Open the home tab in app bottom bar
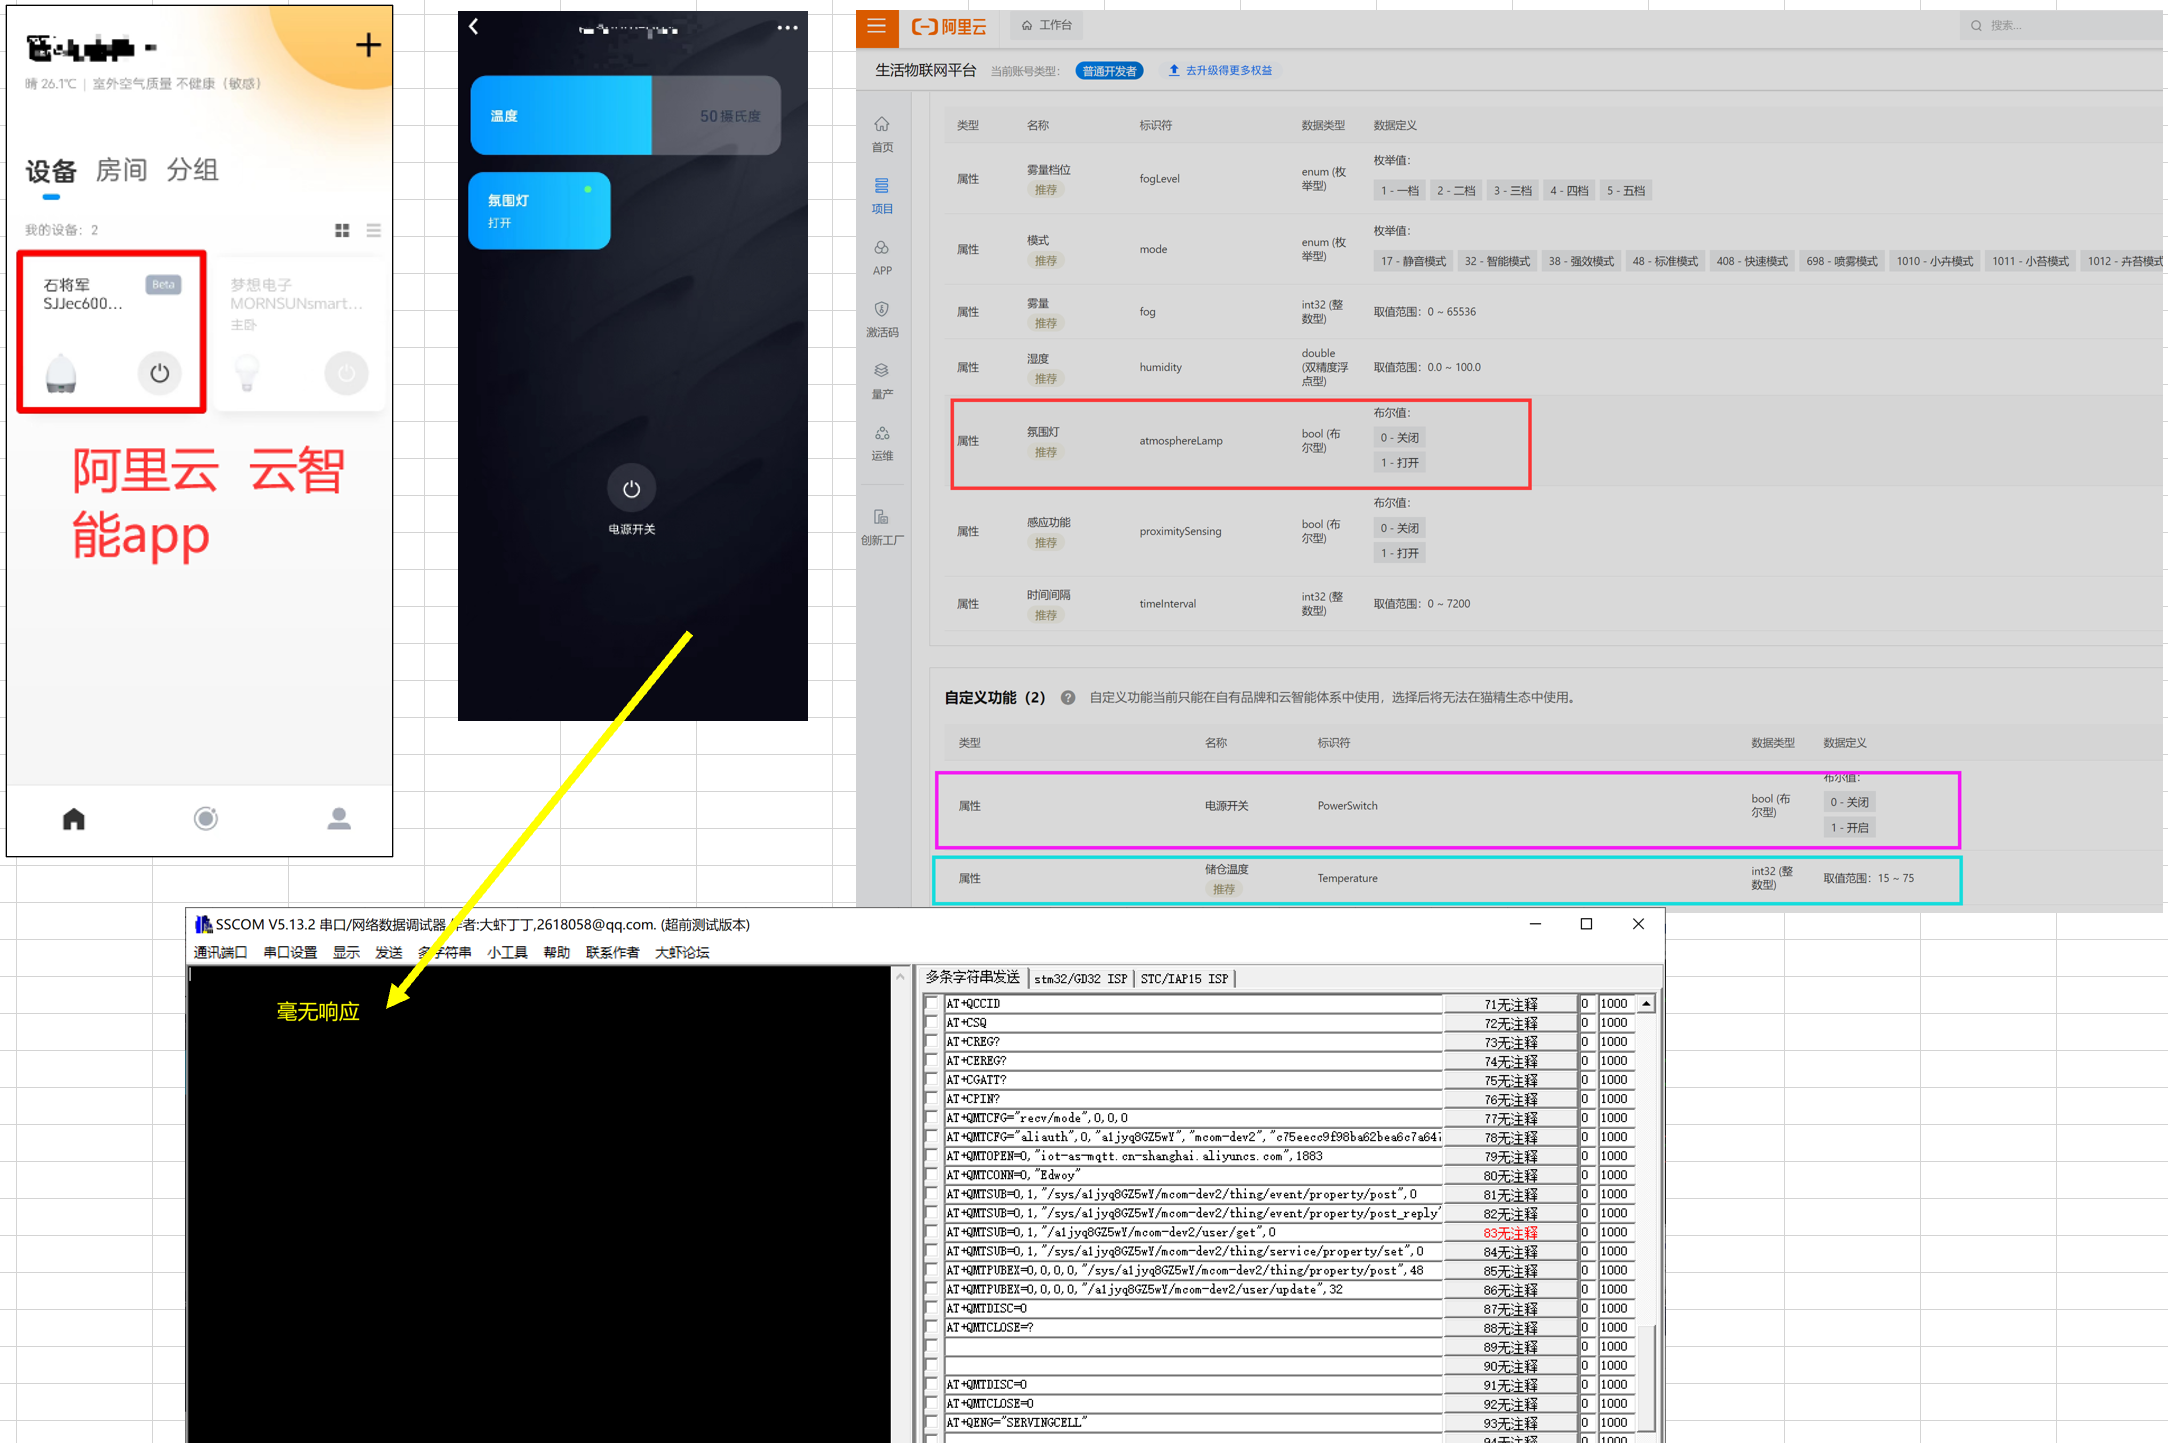Viewport: 2168px width, 1443px height. (74, 819)
